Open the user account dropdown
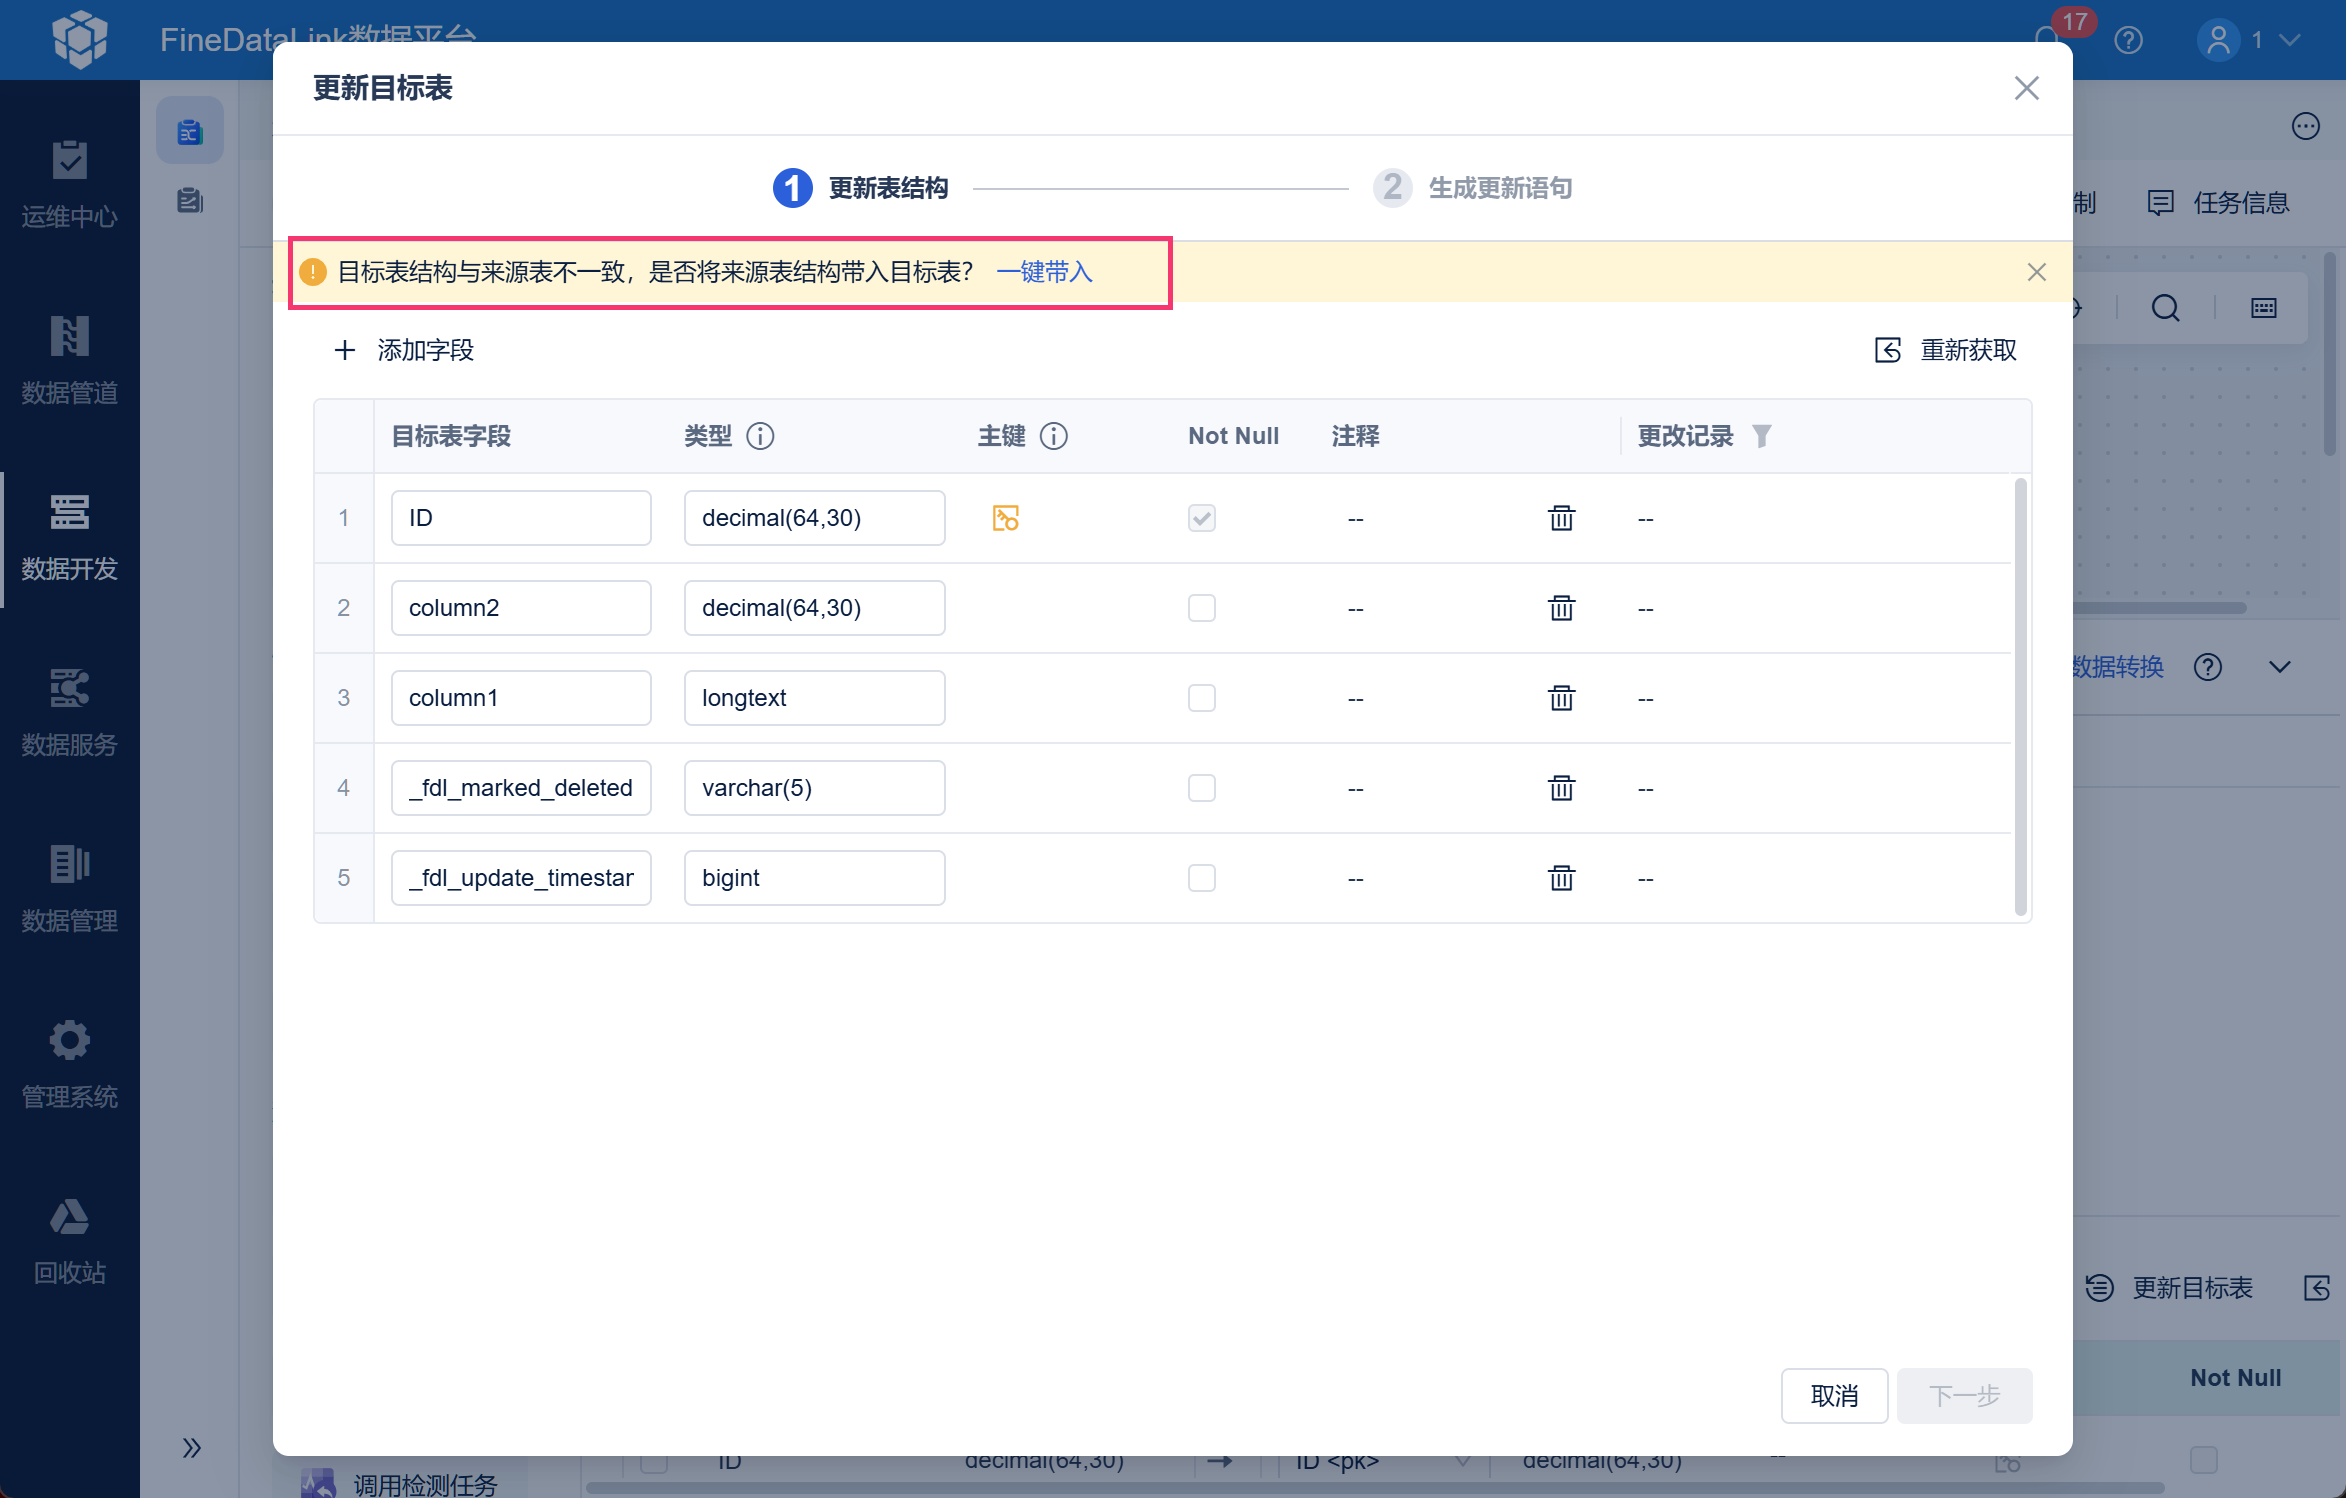 tap(2250, 40)
